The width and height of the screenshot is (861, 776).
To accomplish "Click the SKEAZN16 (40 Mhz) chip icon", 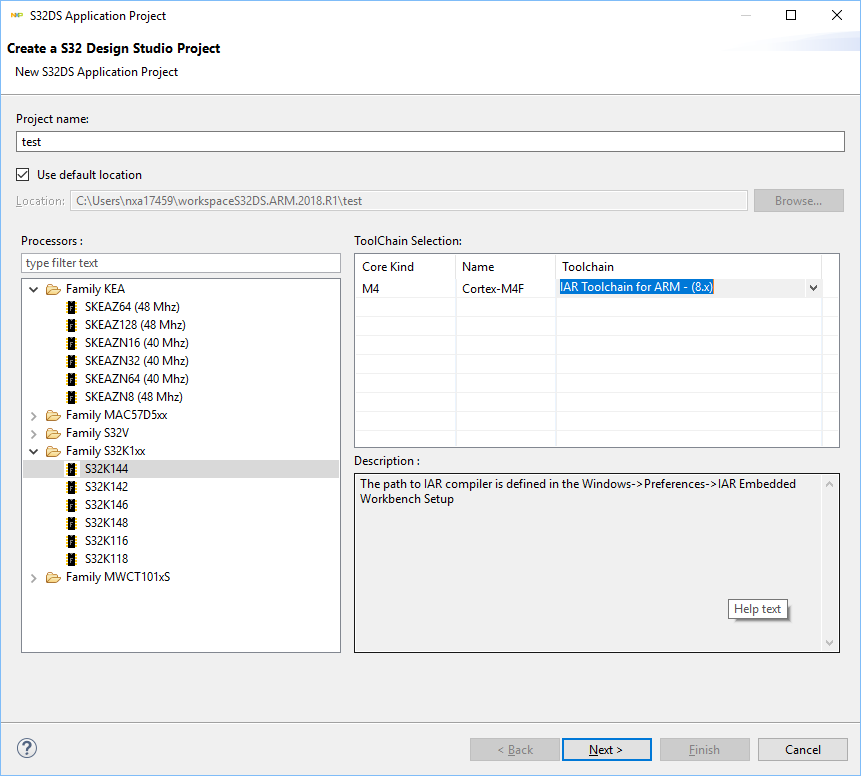I will (71, 343).
